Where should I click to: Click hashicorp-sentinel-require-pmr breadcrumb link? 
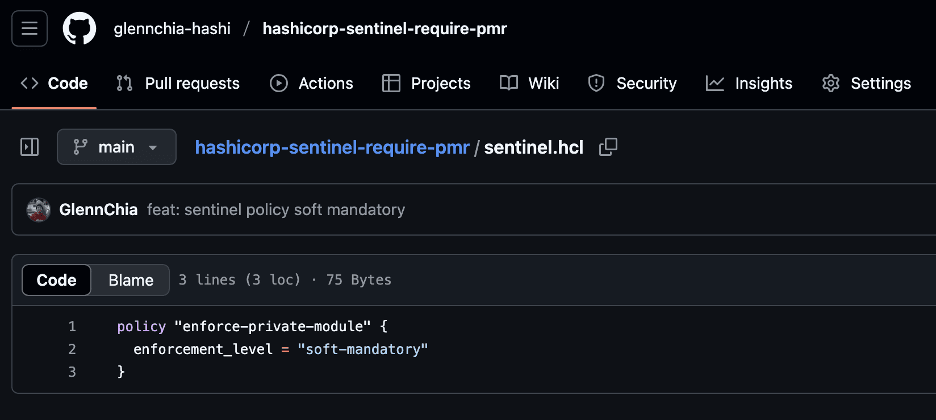pos(332,147)
